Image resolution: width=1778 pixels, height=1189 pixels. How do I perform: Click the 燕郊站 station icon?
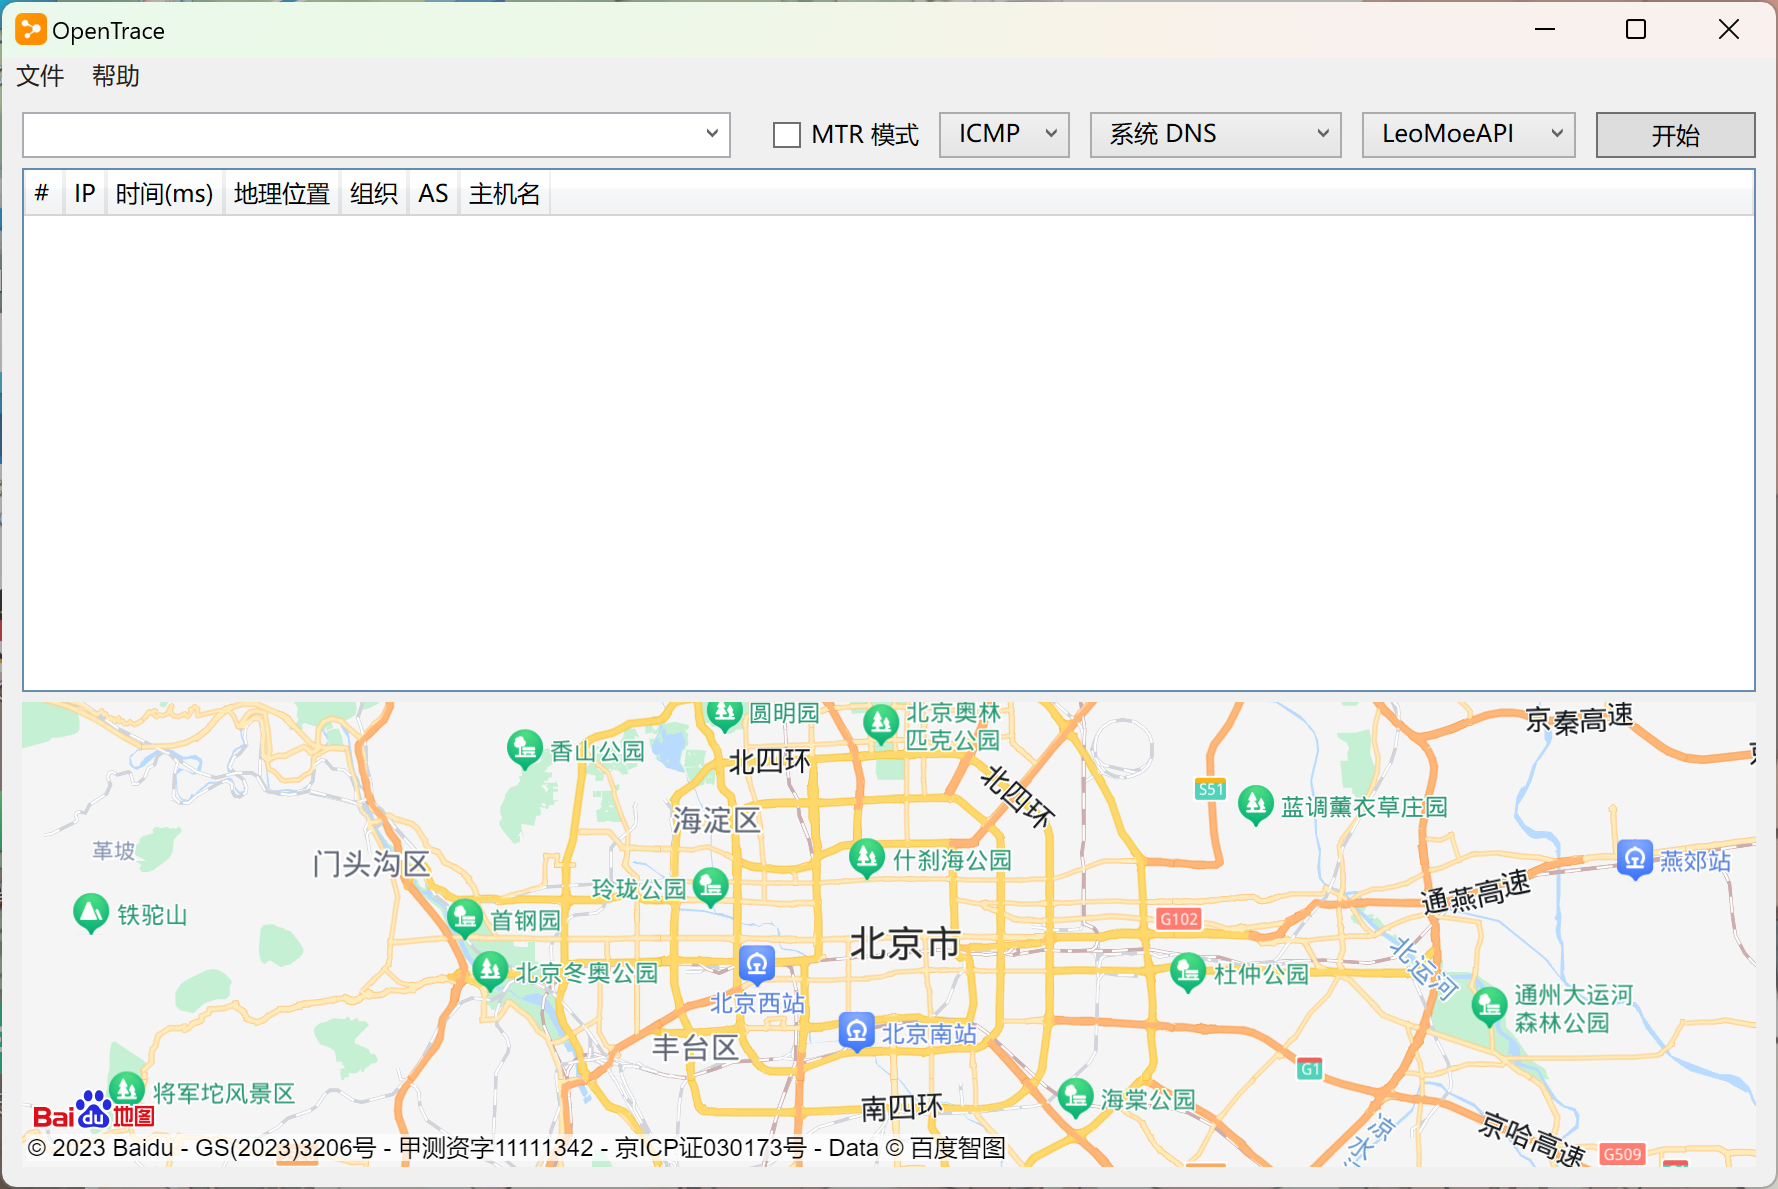(x=1634, y=858)
